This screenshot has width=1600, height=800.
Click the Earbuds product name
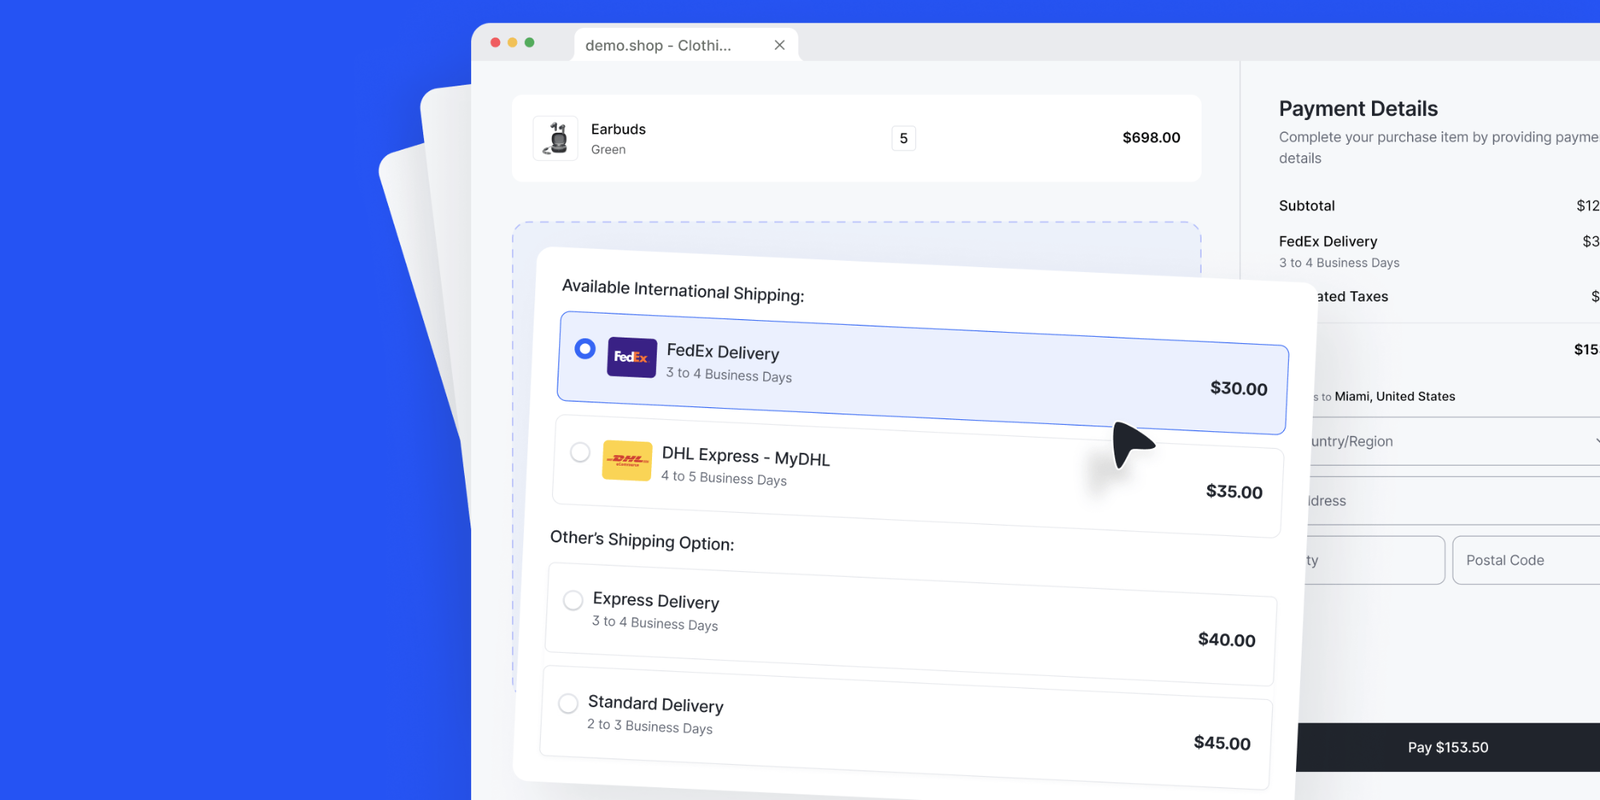pos(618,129)
